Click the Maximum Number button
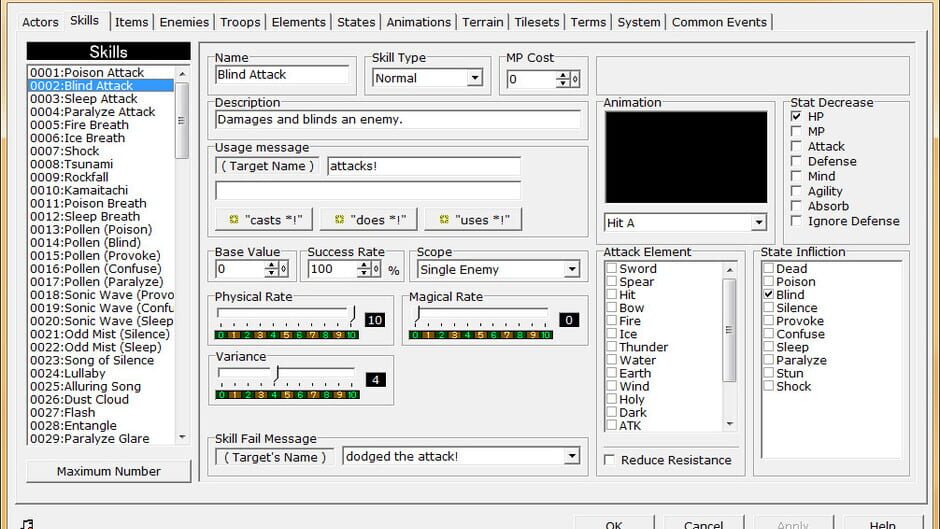 point(109,471)
